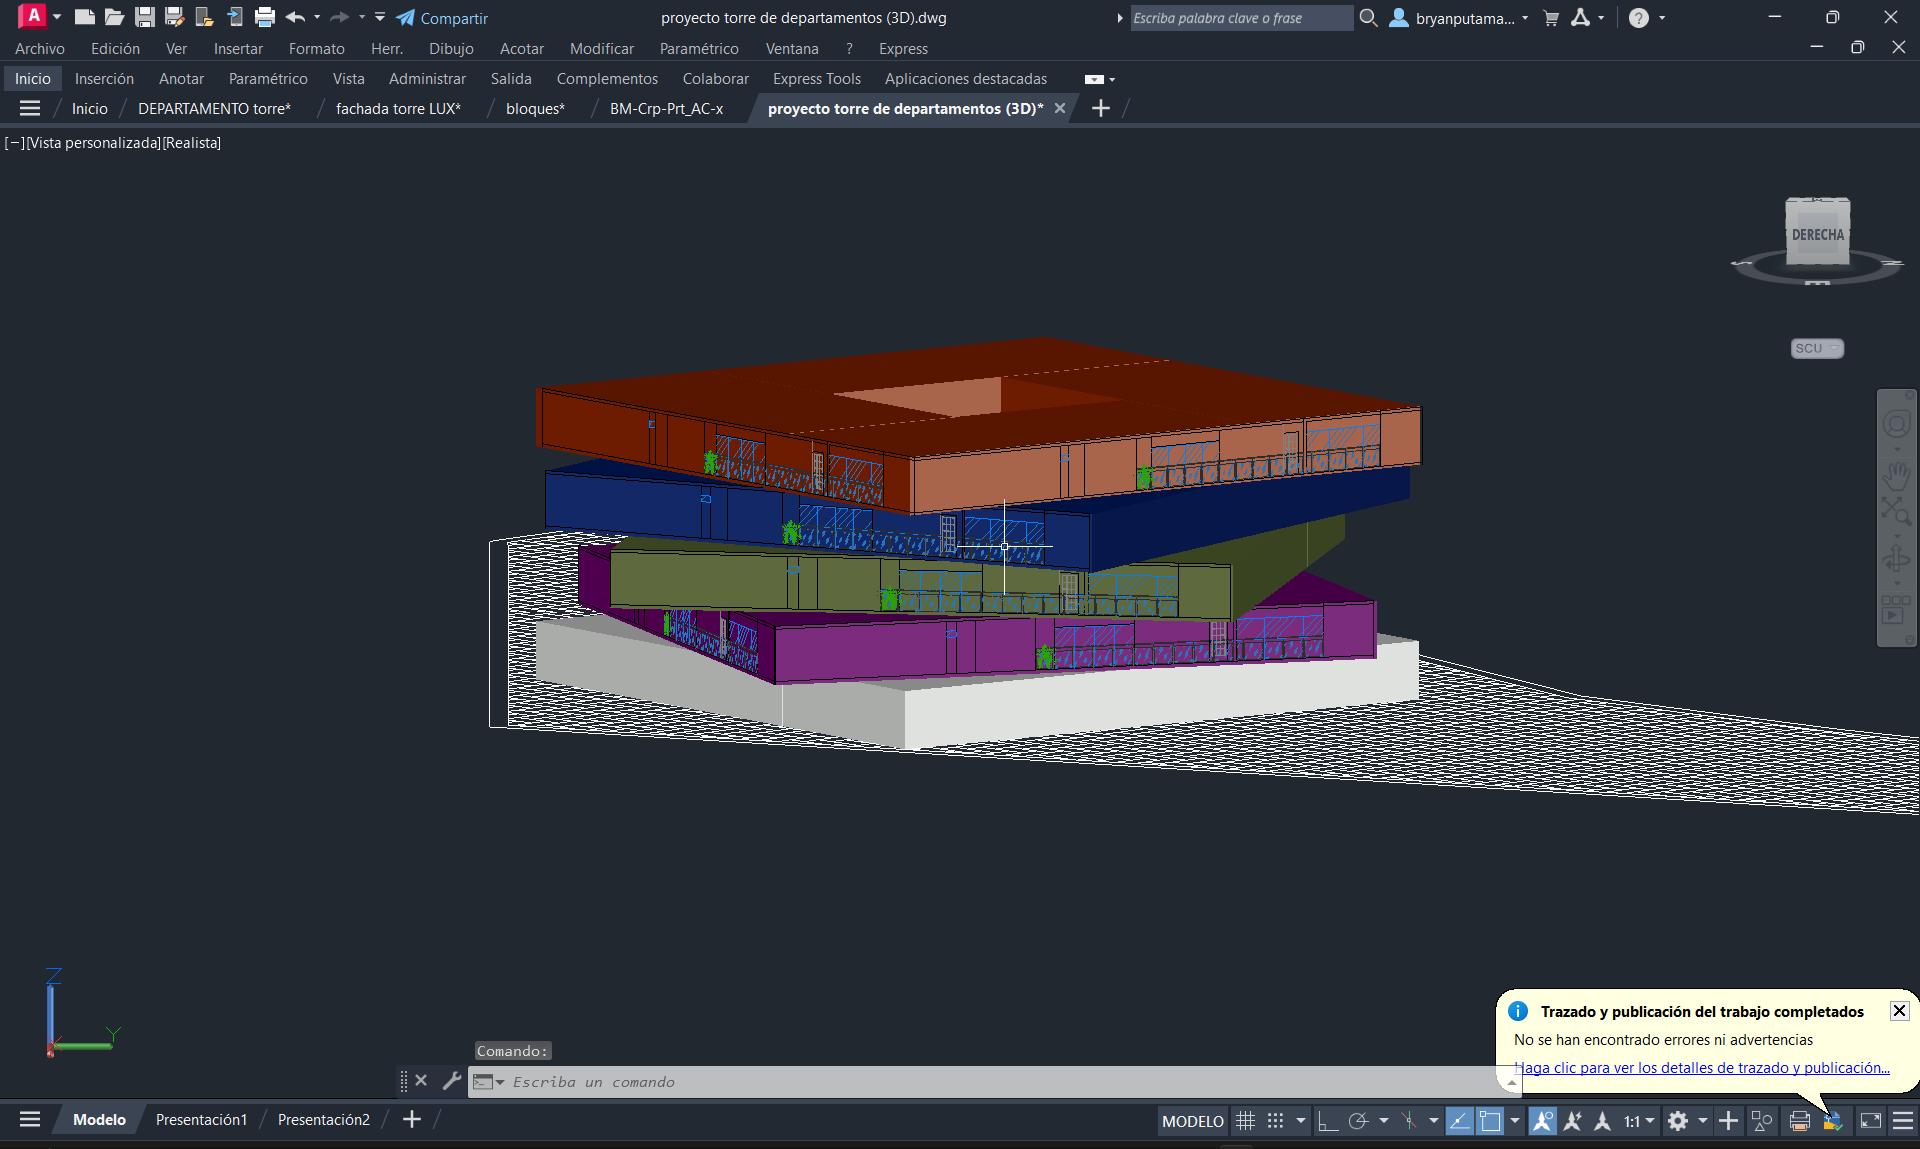Viewport: 1920px width, 1149px height.
Task: Toggle Polar tracking in status bar
Action: click(1358, 1121)
